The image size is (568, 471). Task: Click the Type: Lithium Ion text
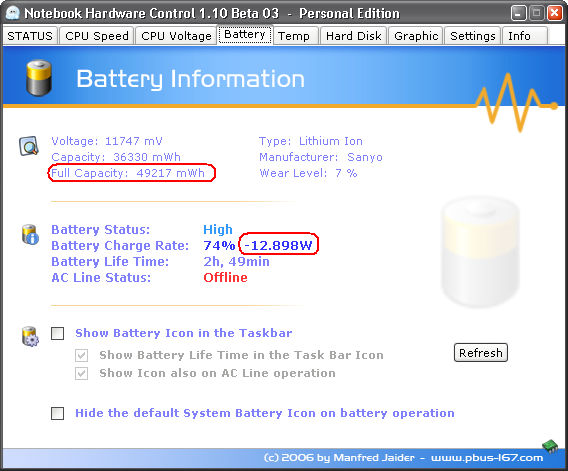[311, 141]
